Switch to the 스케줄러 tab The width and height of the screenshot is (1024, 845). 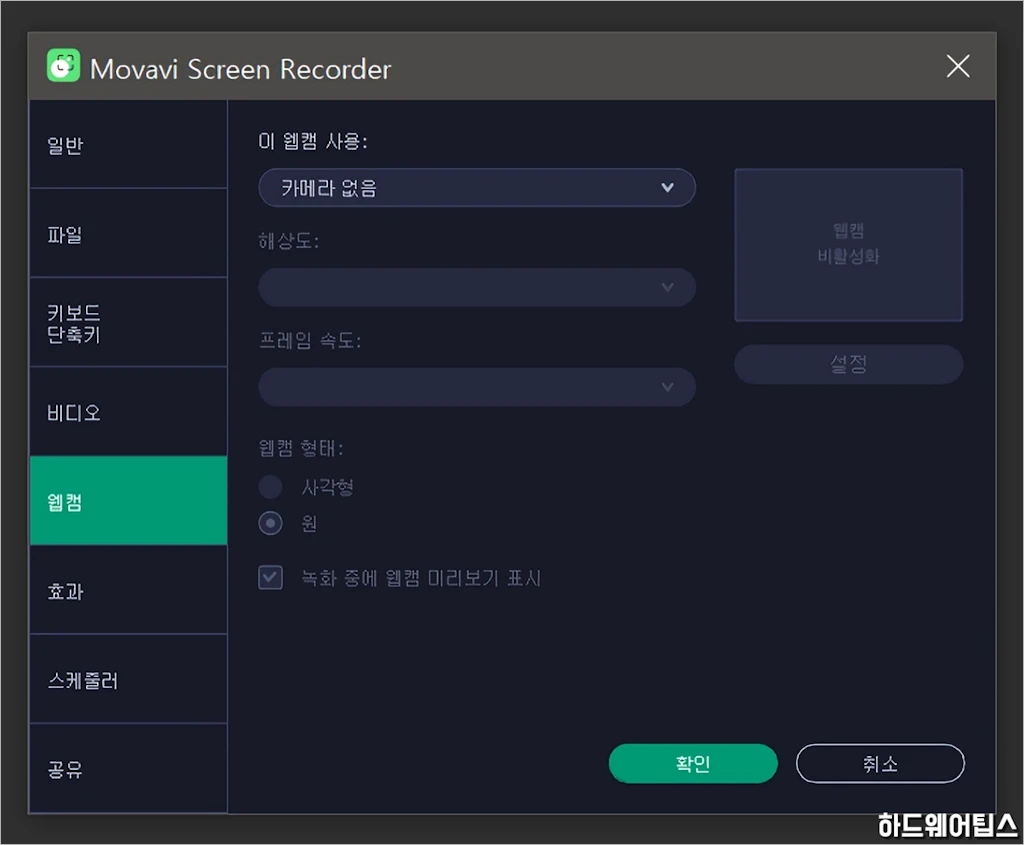coord(128,680)
